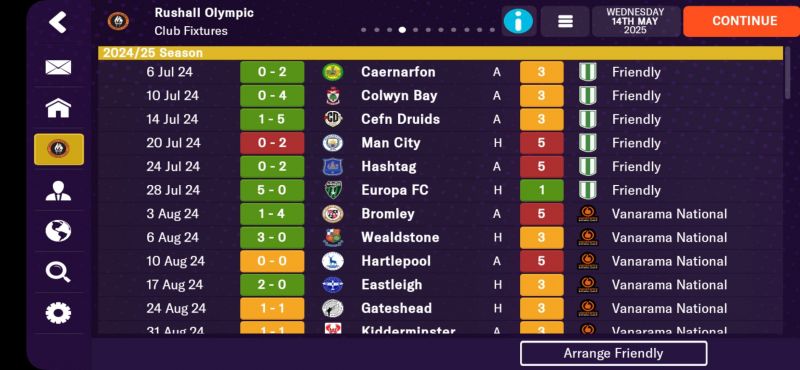This screenshot has height=370, width=800.
Task: Open the Europa FC 5 - 0 score
Action: 272,190
